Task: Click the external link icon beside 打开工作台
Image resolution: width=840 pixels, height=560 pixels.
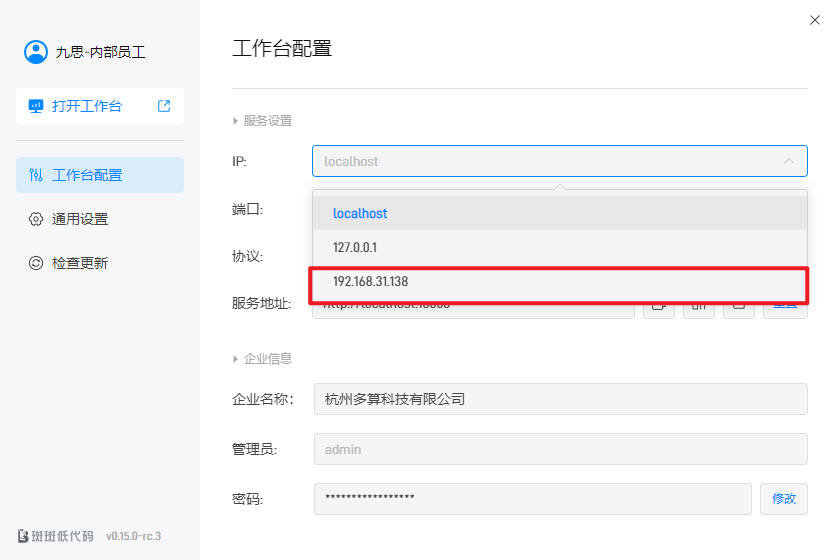Action: coord(164,106)
